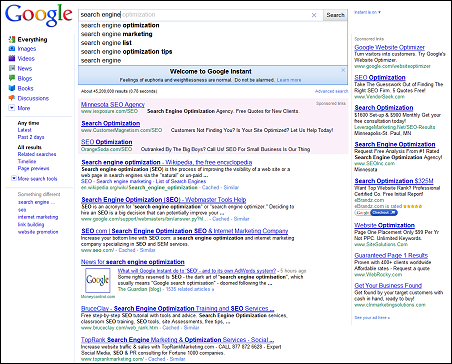Select the Images search category
Viewport: 452px width, 364px height.
(27, 49)
